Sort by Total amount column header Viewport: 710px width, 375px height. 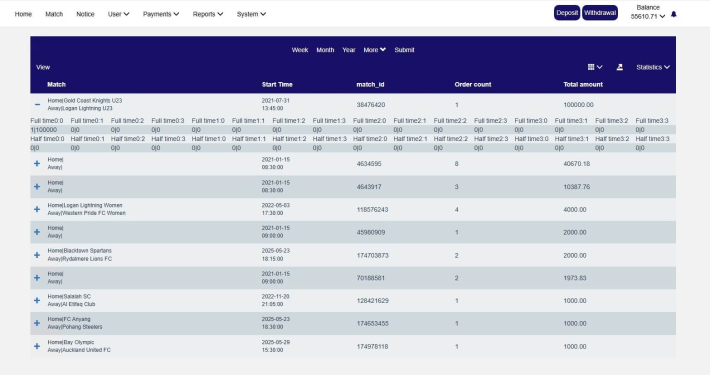point(583,84)
